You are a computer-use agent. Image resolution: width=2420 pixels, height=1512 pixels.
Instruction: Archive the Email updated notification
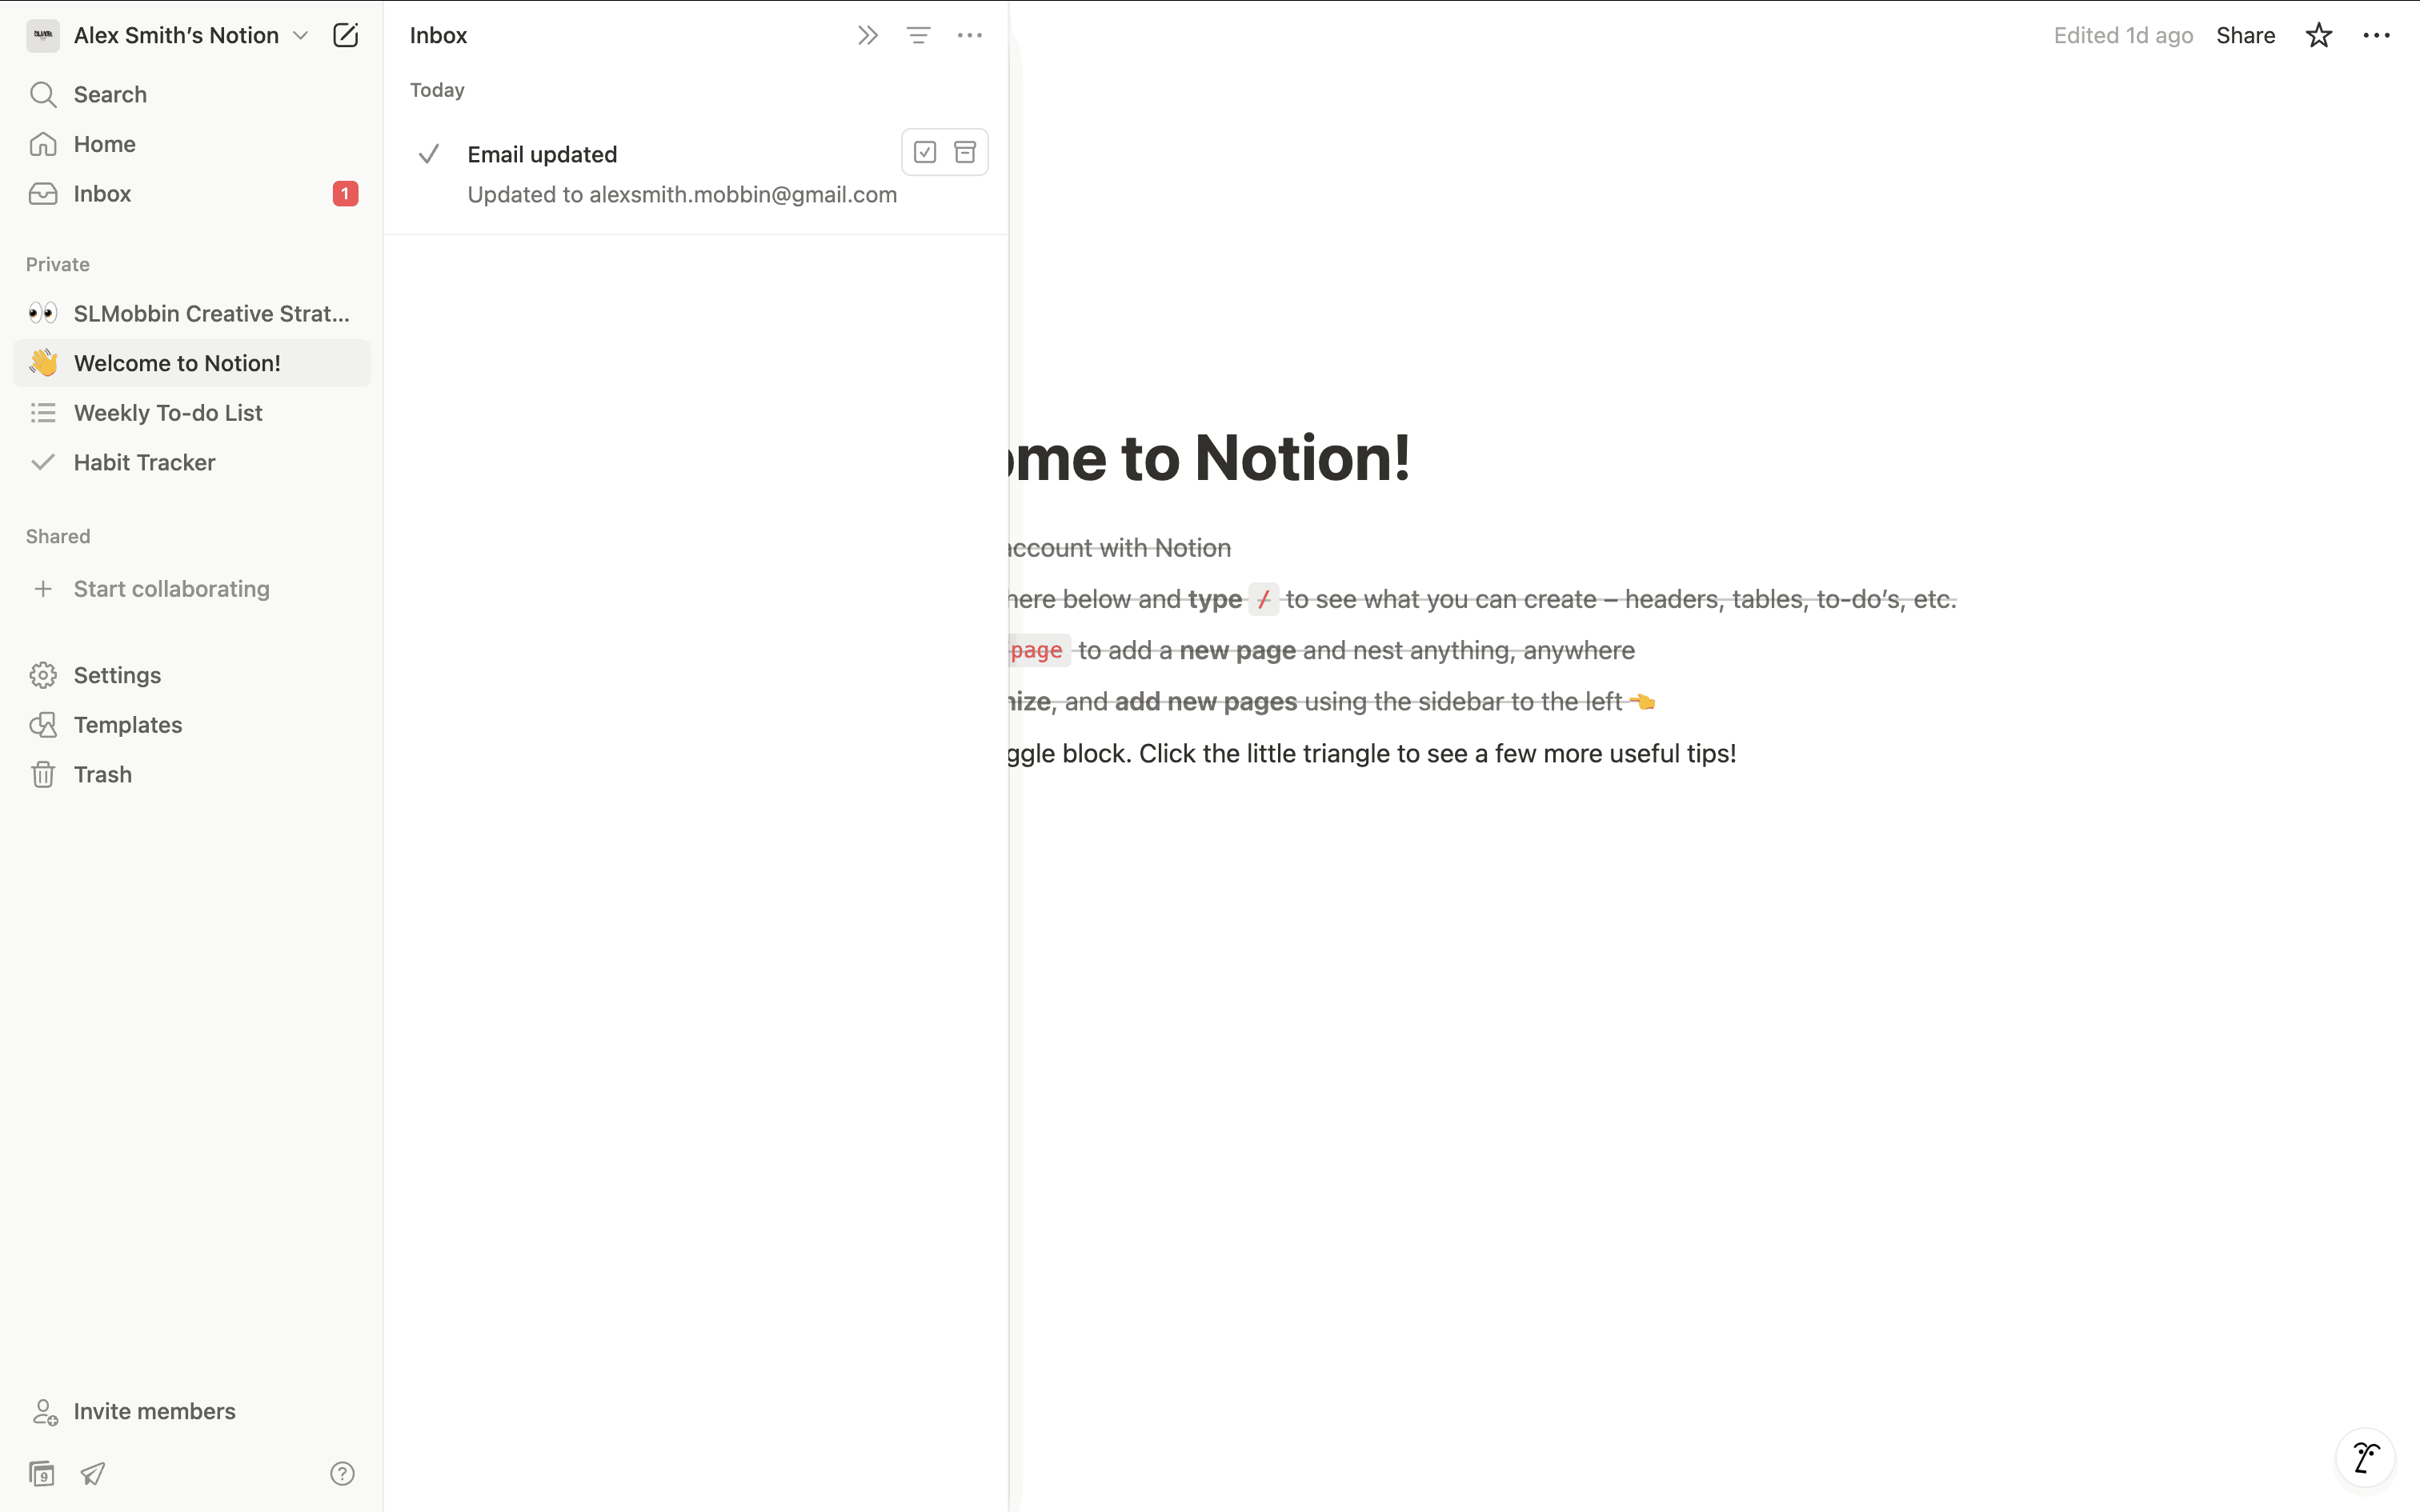click(965, 152)
